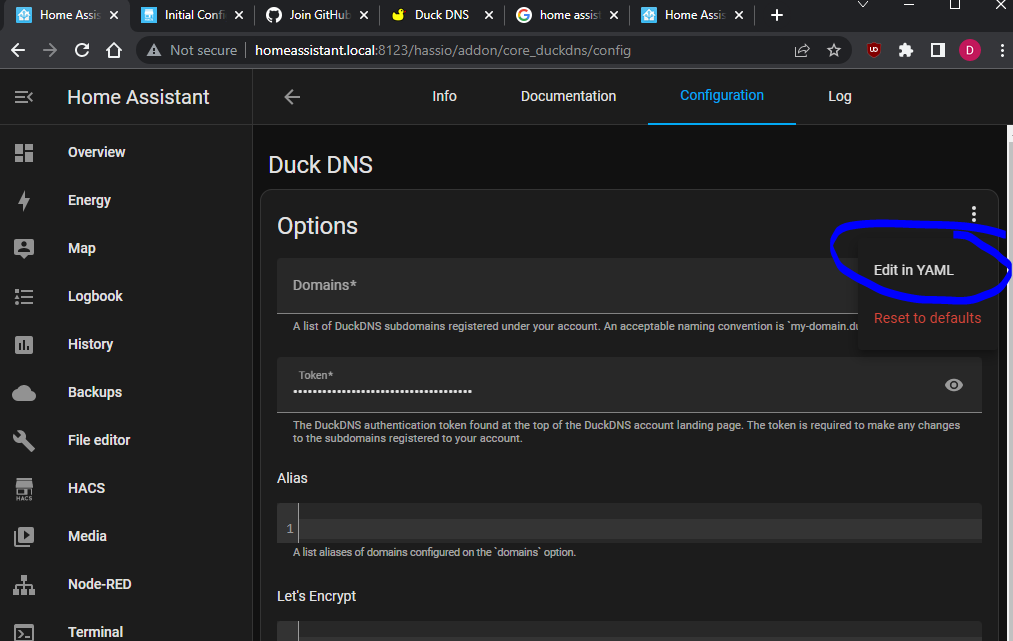The height and width of the screenshot is (641, 1013).
Task: Open the Energy lightning icon
Action: click(x=24, y=201)
